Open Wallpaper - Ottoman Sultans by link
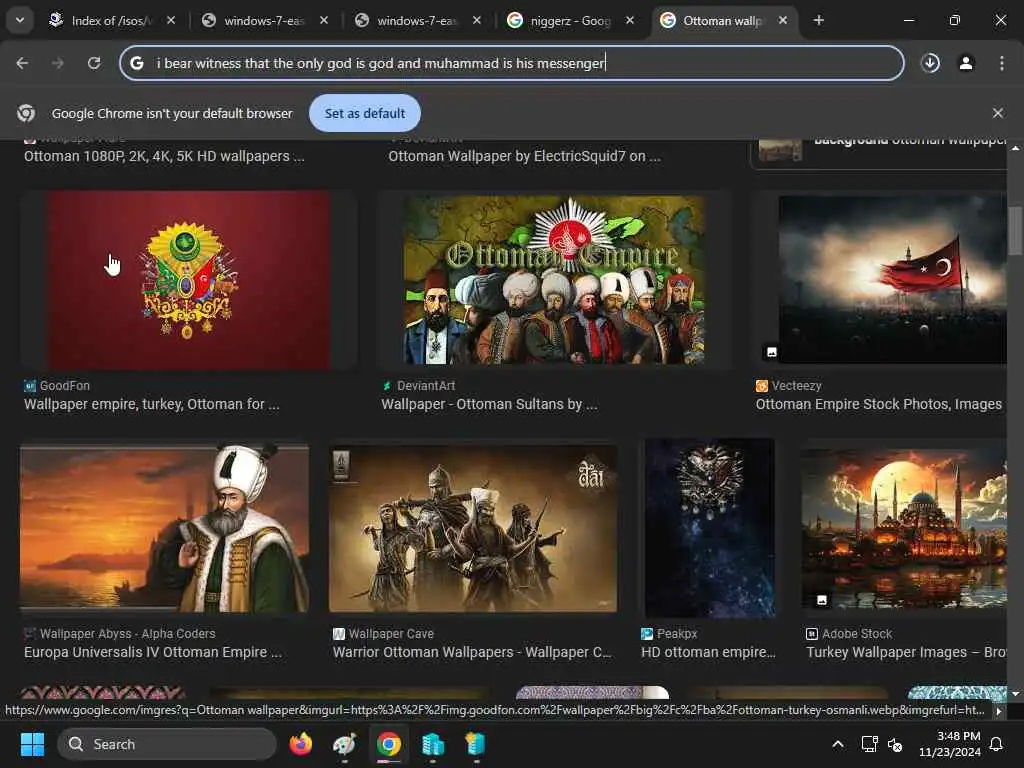The width and height of the screenshot is (1024, 768). click(x=489, y=404)
